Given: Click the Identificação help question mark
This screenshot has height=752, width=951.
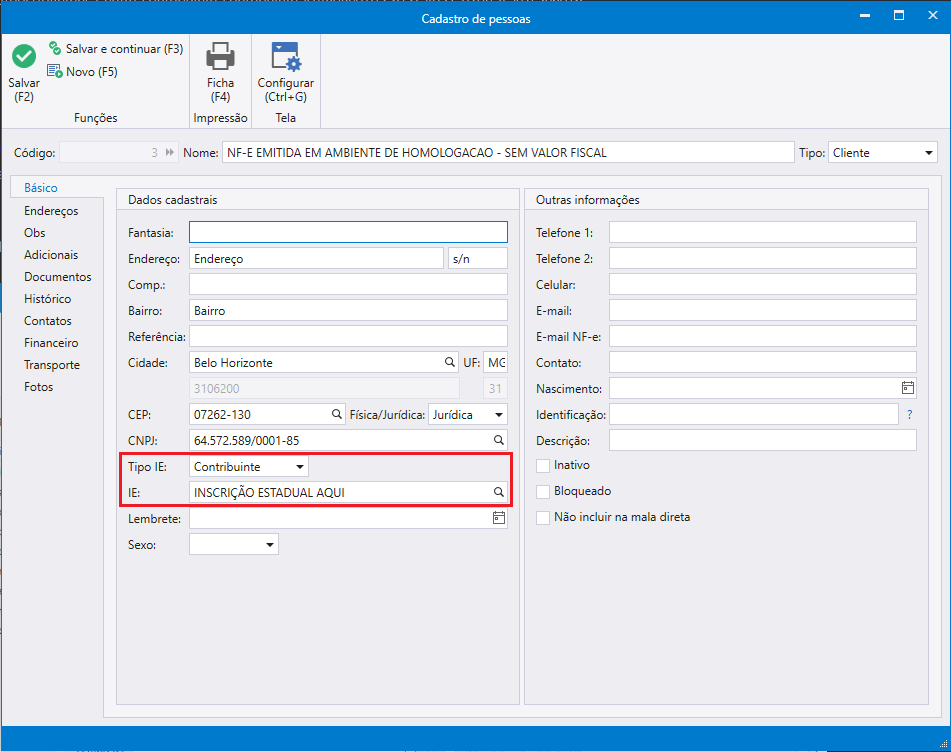Looking at the screenshot, I should click(909, 415).
